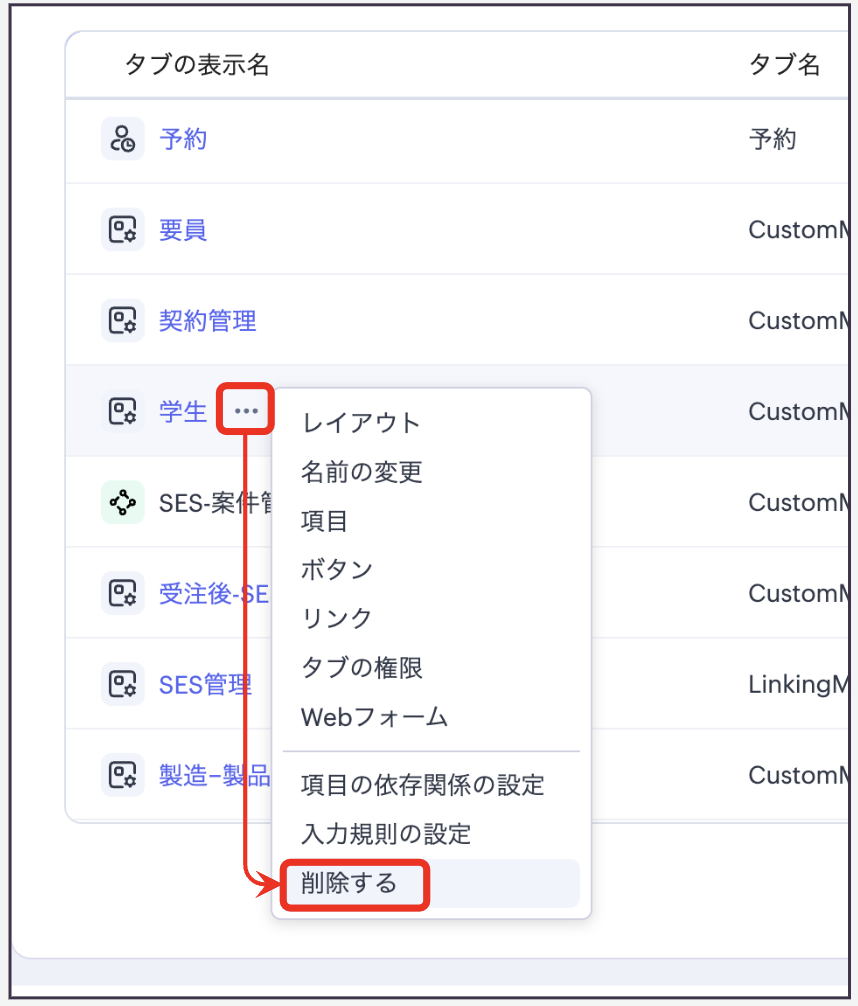Click the SES管理 module icon

[x=122, y=684]
